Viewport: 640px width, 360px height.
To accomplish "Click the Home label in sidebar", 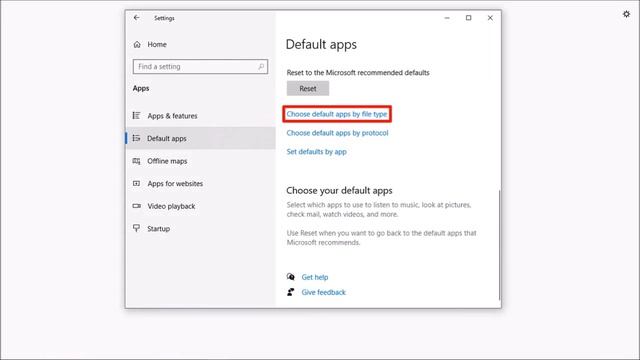I will [x=157, y=44].
